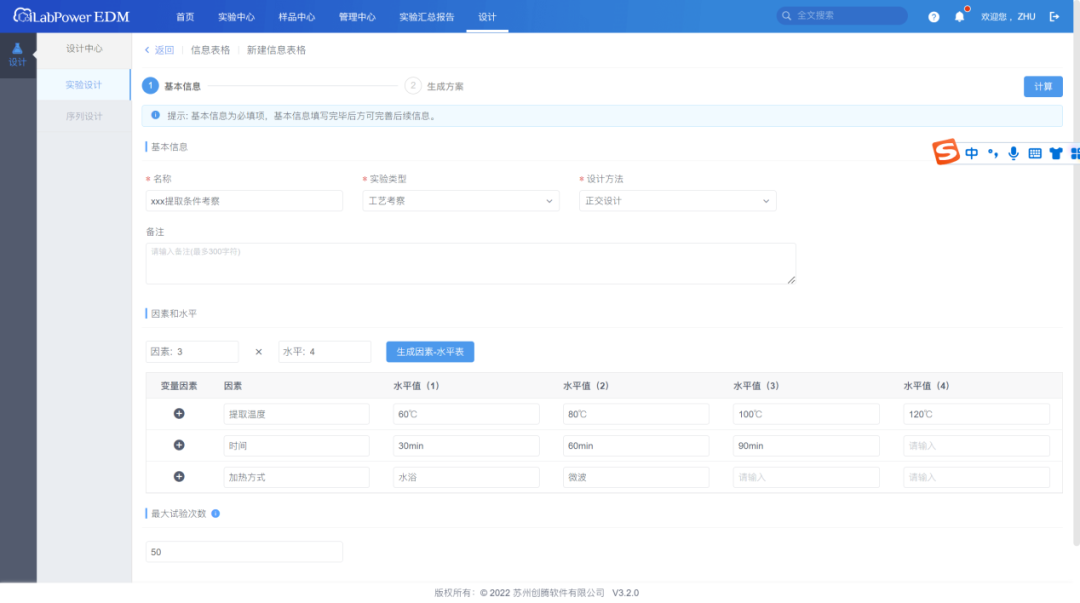Open the 设计方法 dropdown
The width and height of the screenshot is (1080, 603).
[678, 201]
